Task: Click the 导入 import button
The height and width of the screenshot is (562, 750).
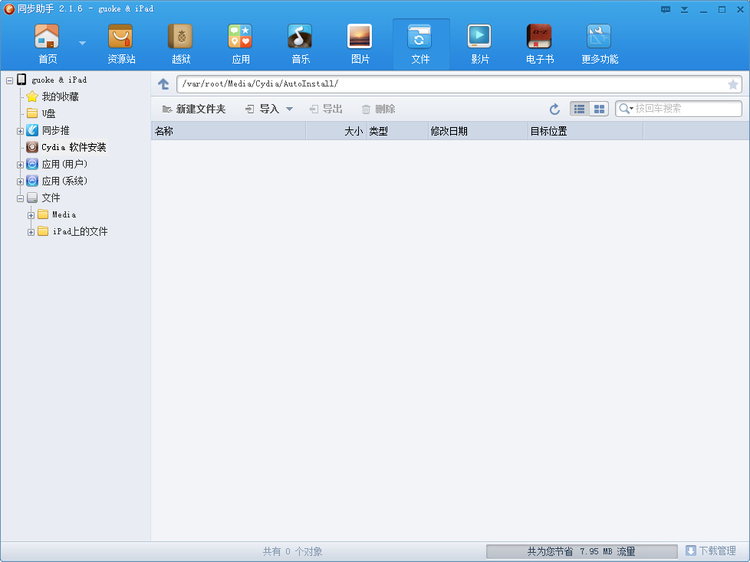Action: (262, 109)
